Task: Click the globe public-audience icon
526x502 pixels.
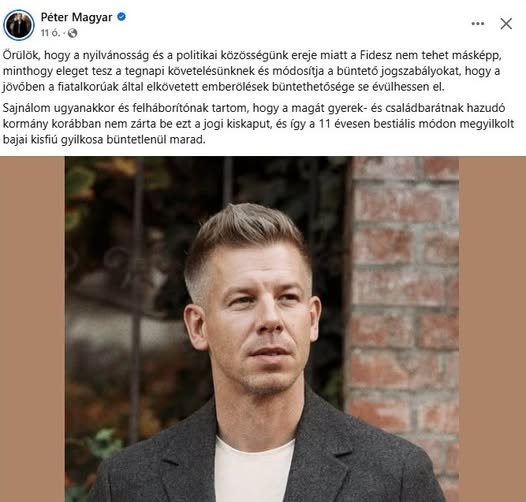Action: (x=72, y=33)
